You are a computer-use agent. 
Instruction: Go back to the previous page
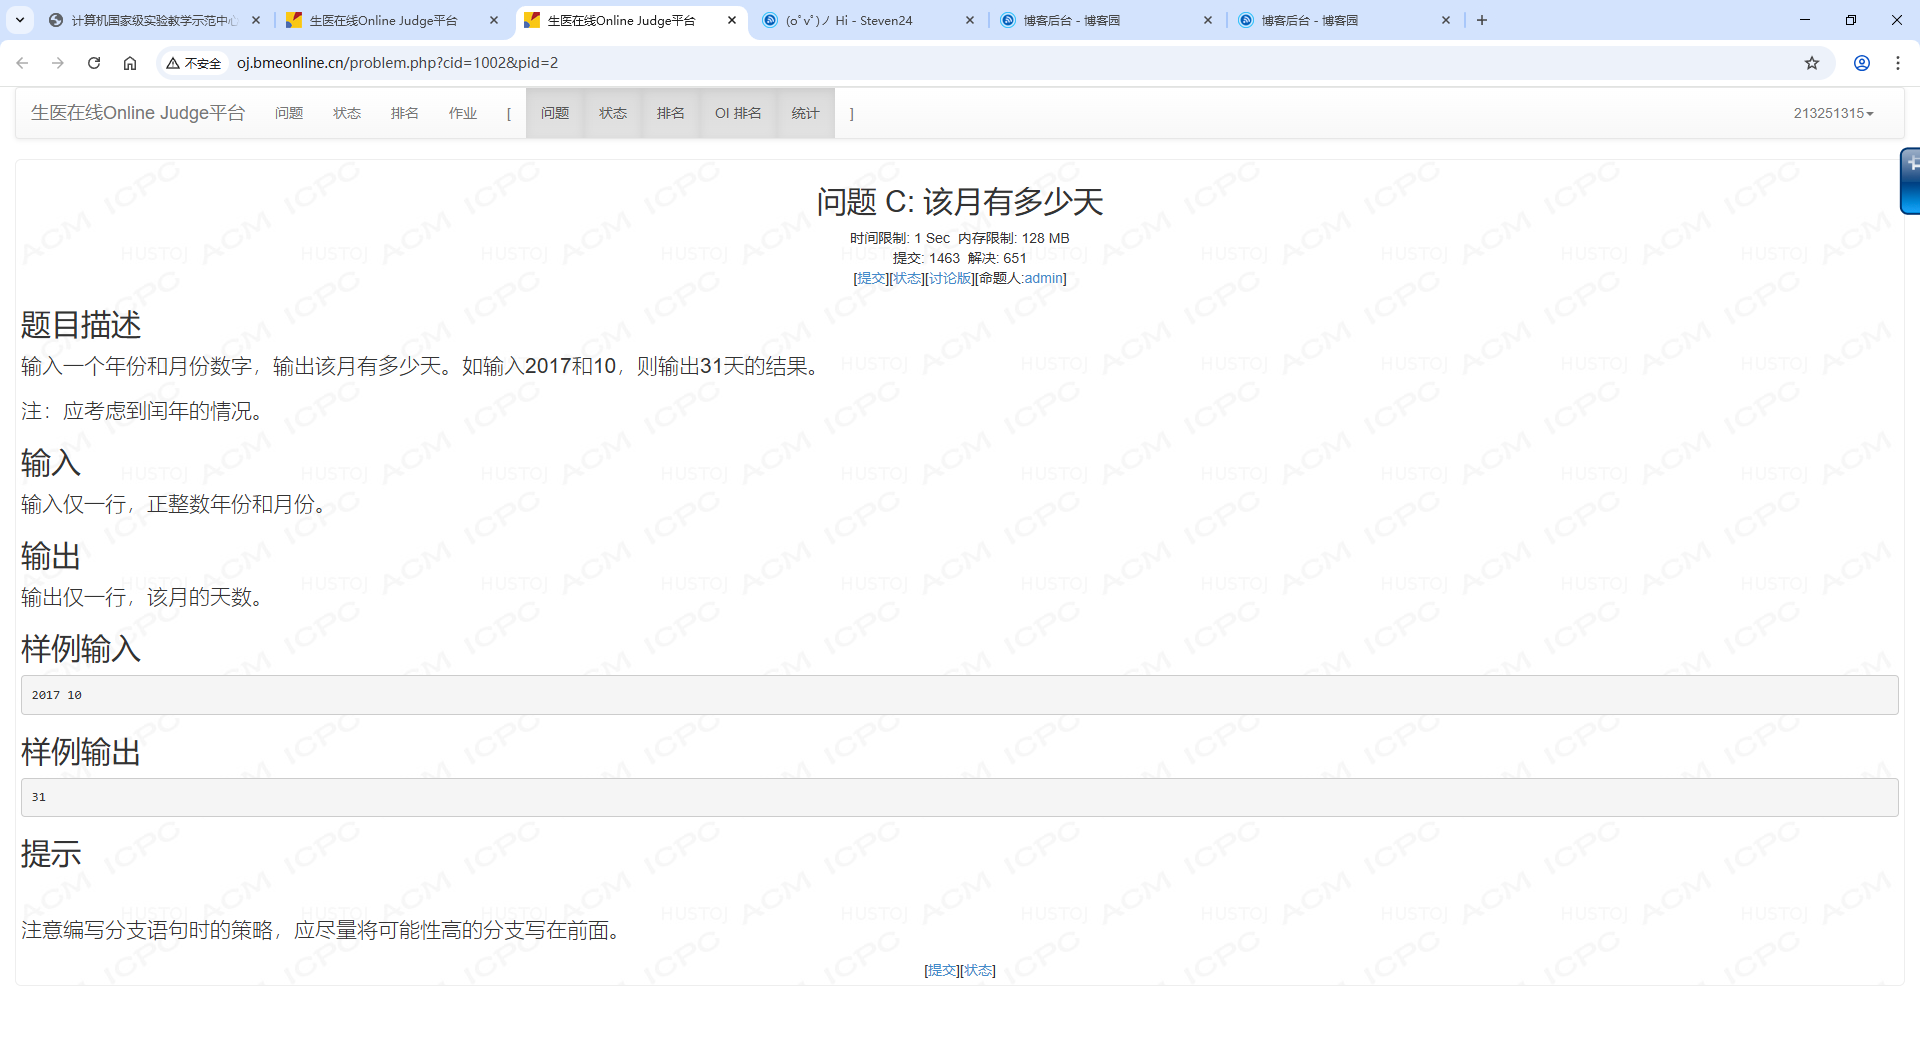click(22, 63)
